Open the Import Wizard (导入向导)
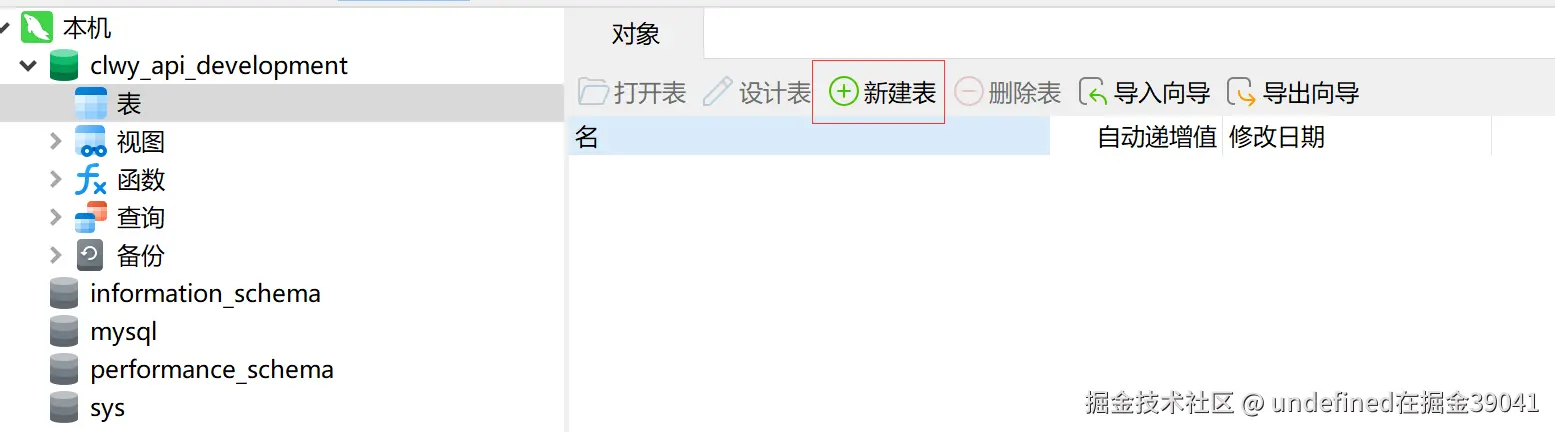This screenshot has height=432, width=1555. [x=1144, y=93]
